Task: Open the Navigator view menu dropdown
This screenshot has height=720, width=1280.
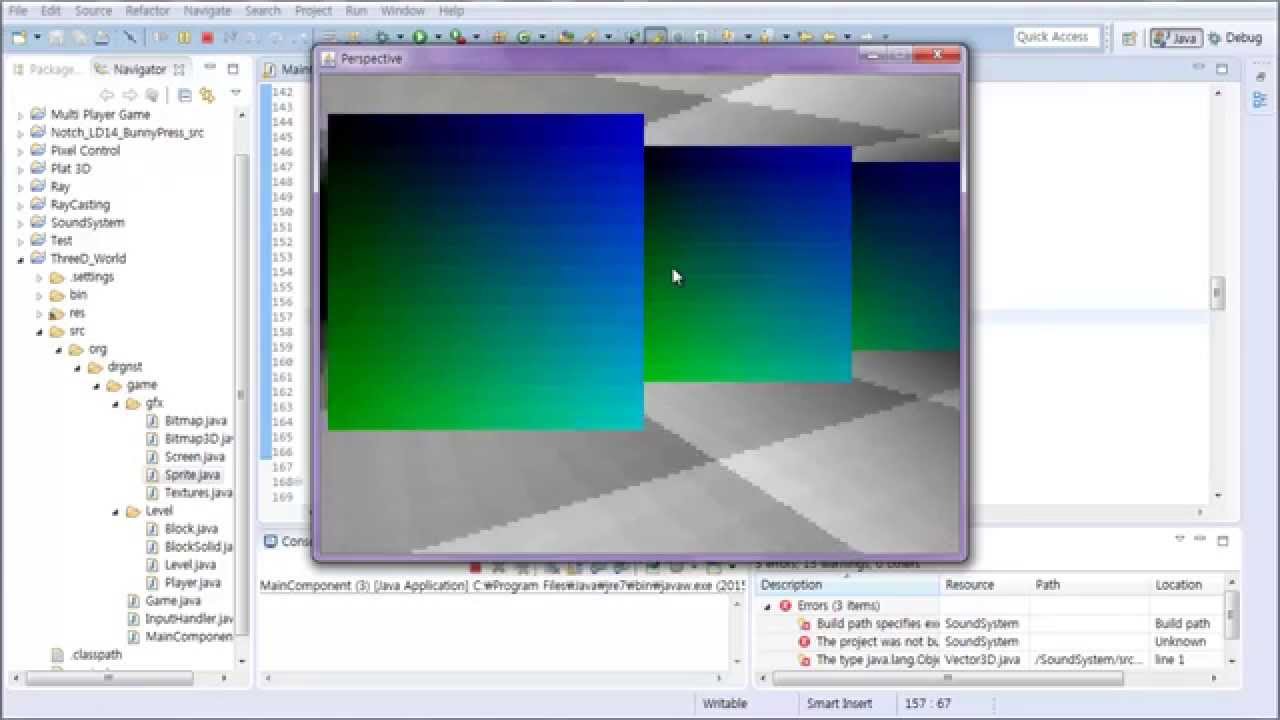Action: pyautogui.click(x=235, y=93)
